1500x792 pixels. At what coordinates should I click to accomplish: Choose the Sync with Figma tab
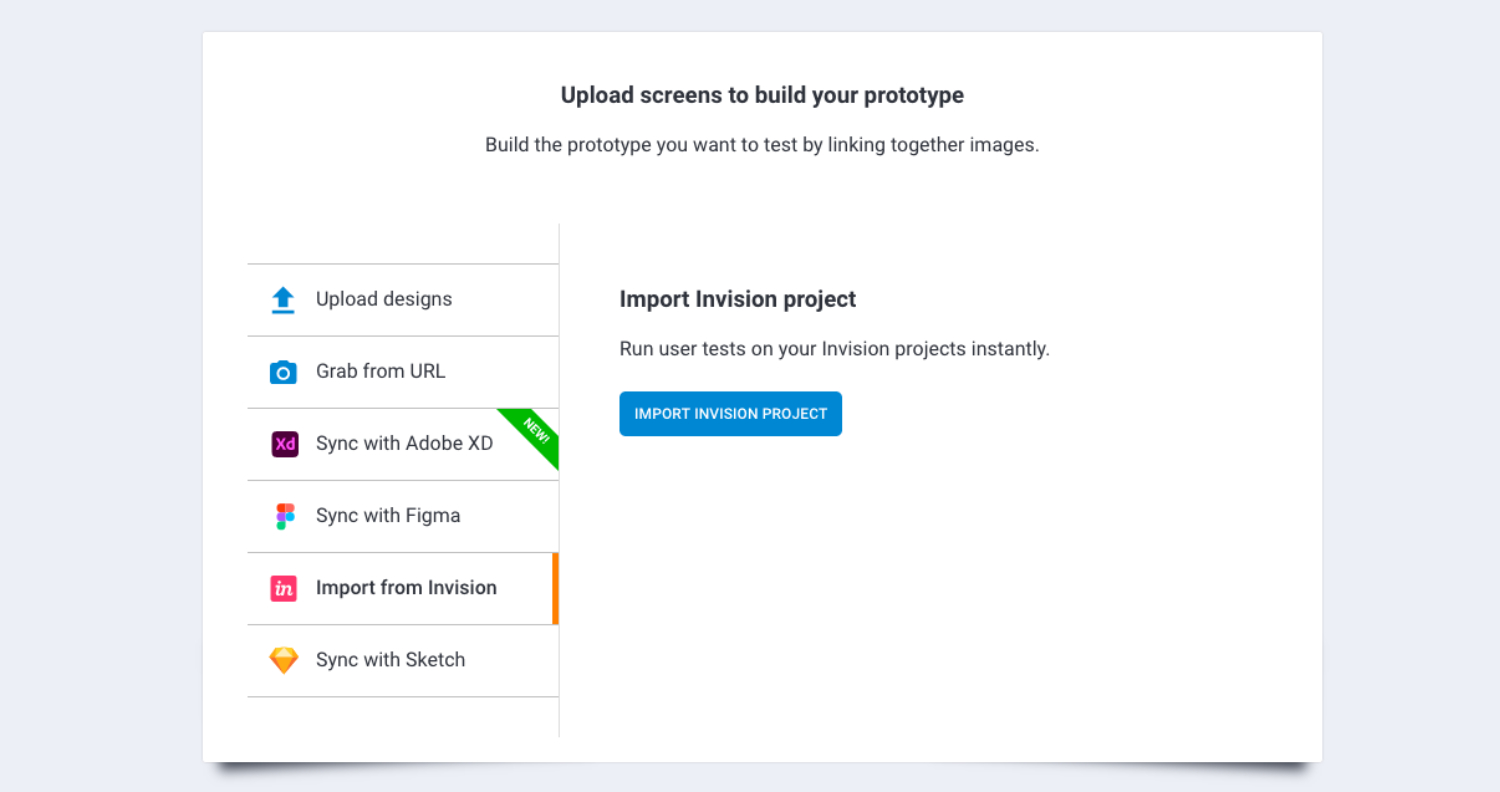point(403,516)
